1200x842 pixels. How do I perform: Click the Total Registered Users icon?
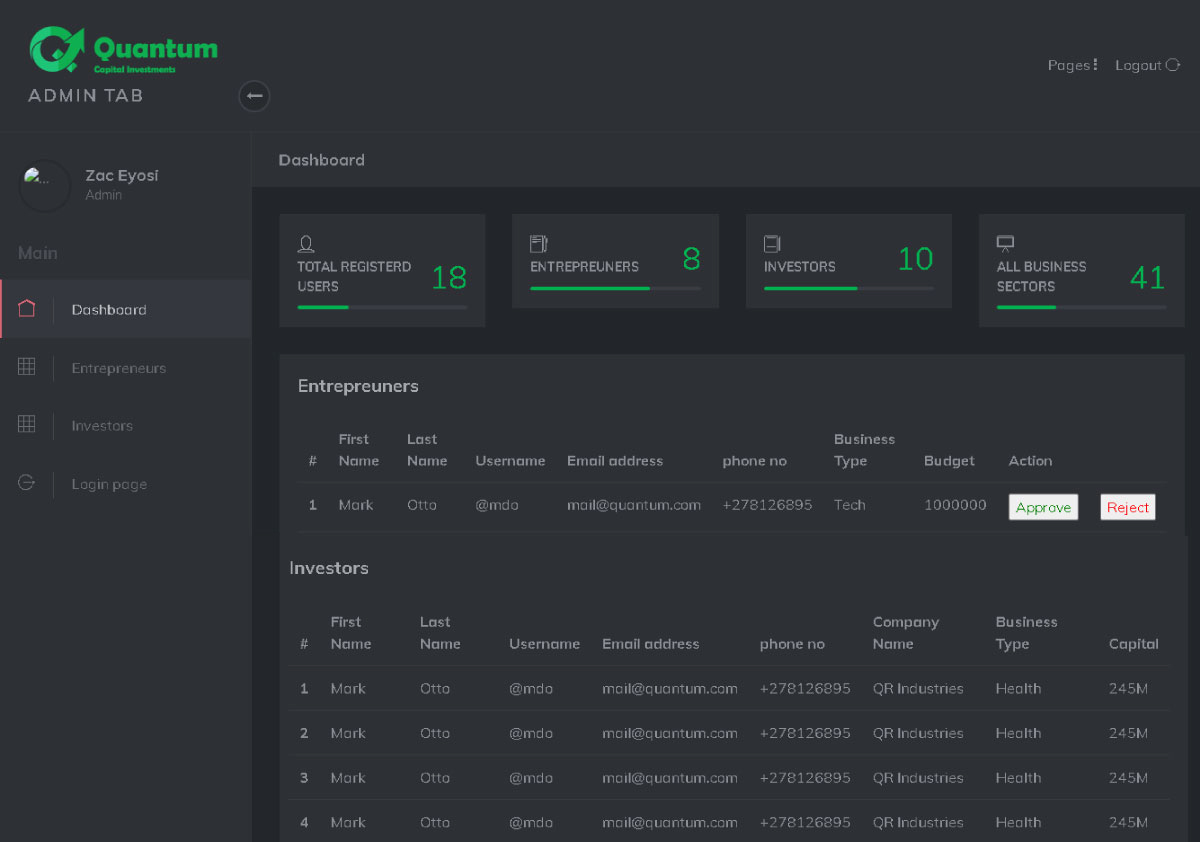point(306,243)
